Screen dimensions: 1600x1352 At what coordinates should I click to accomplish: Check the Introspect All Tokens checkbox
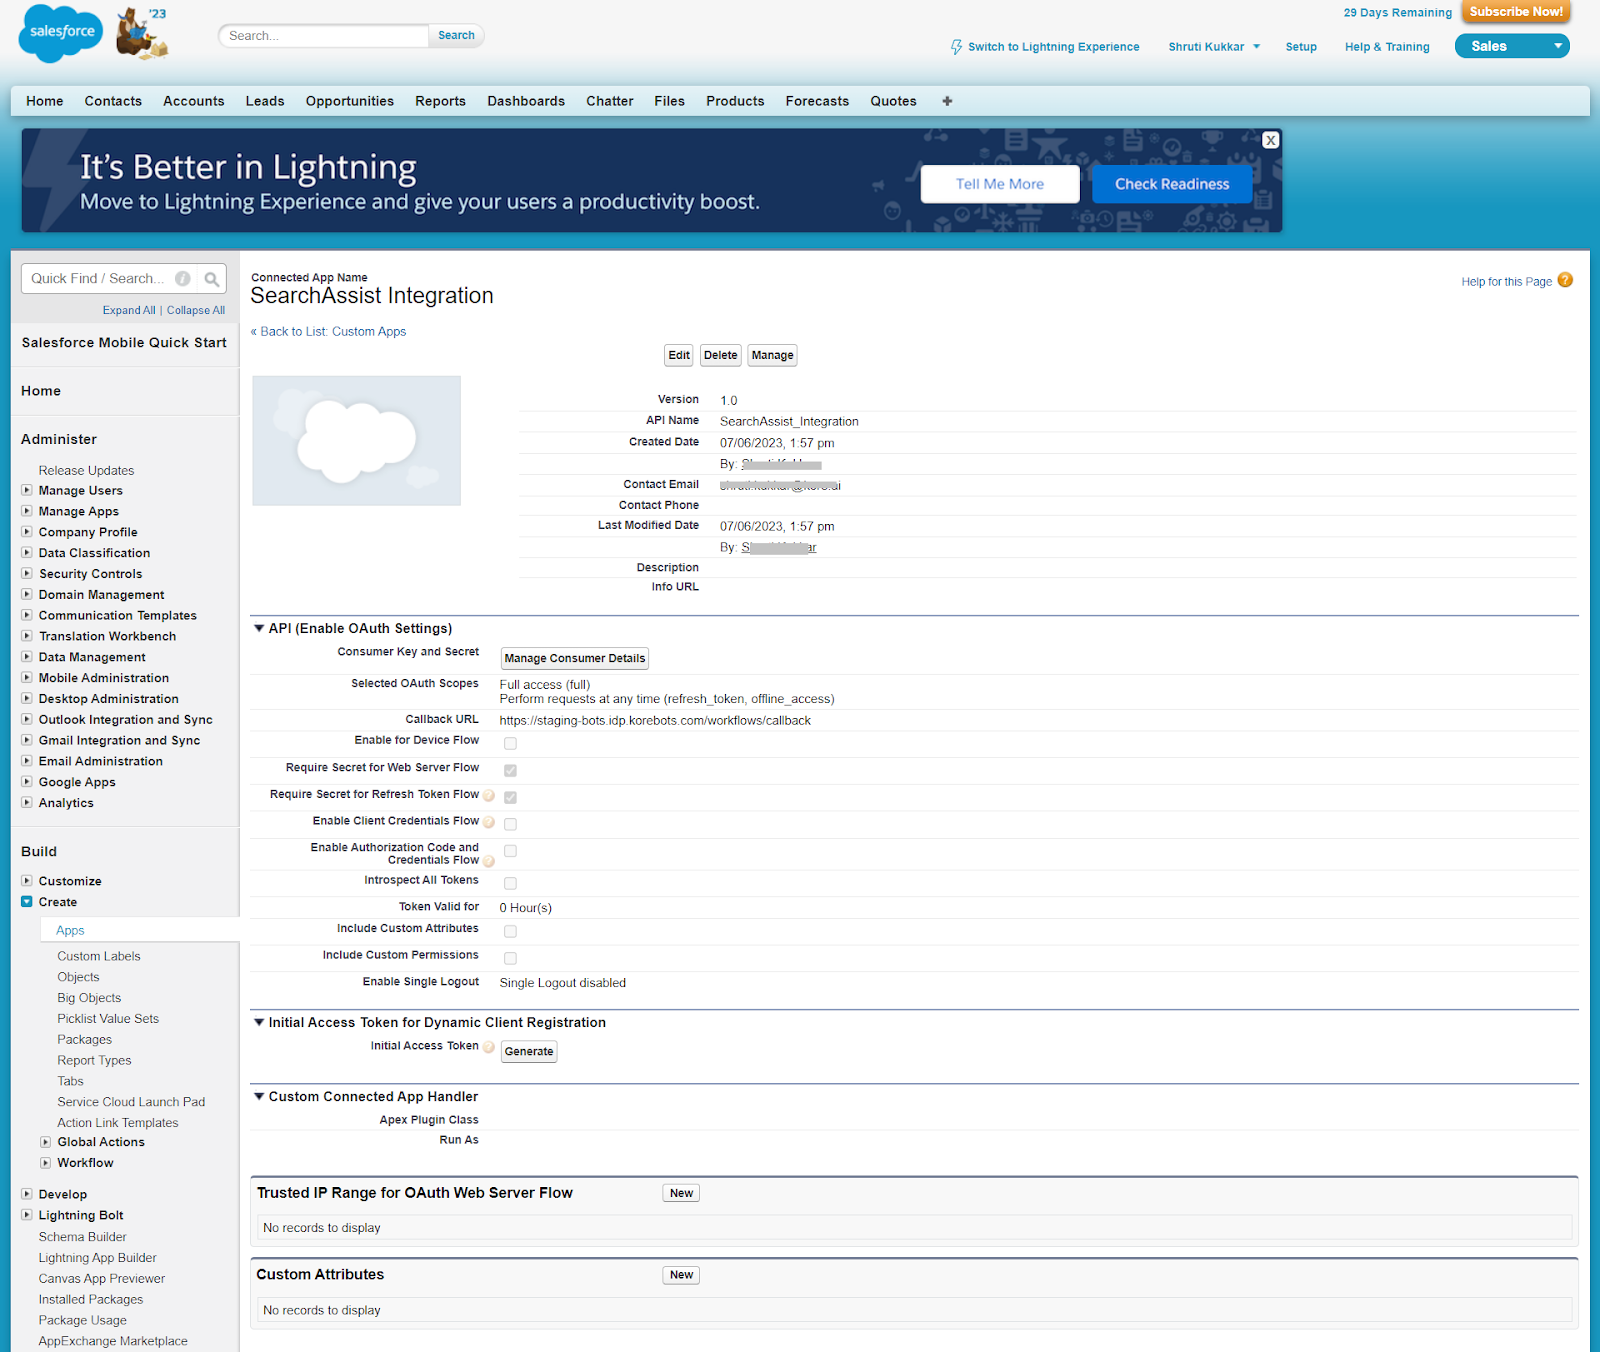tap(510, 883)
